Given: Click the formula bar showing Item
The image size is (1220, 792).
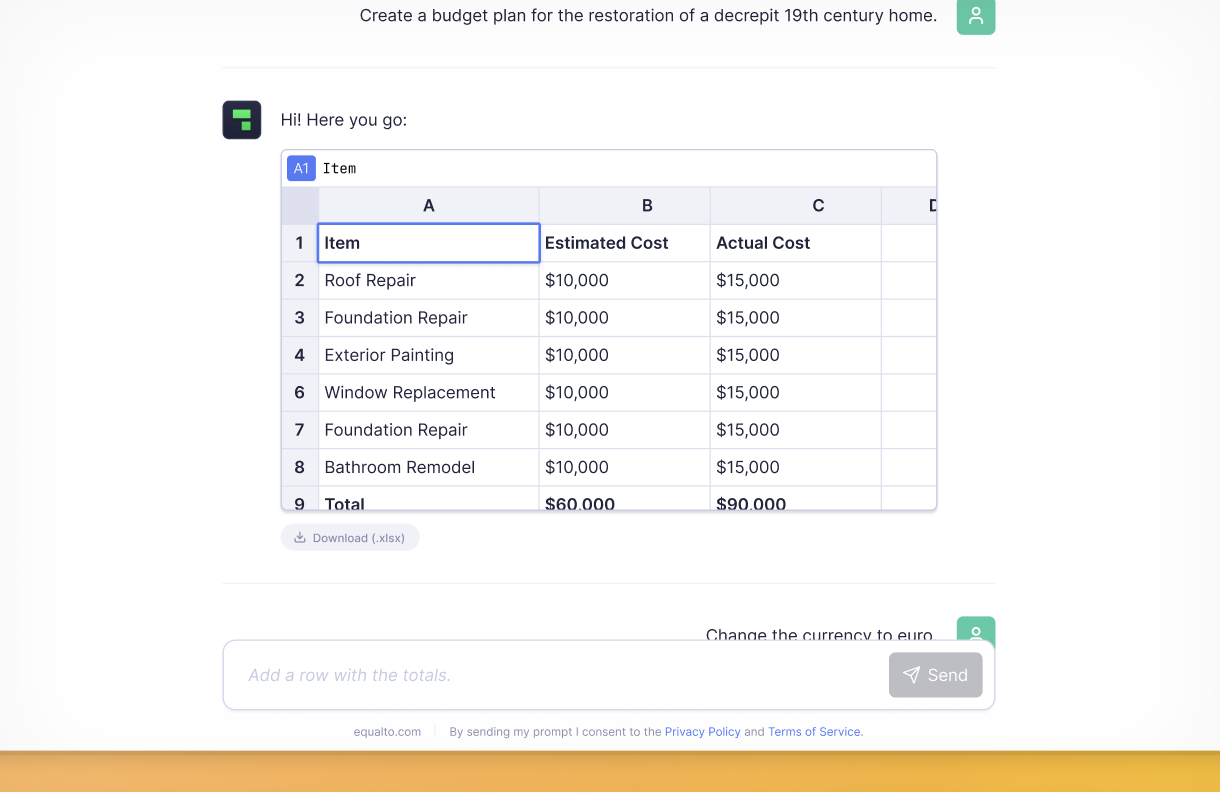Looking at the screenshot, I should [x=627, y=168].
